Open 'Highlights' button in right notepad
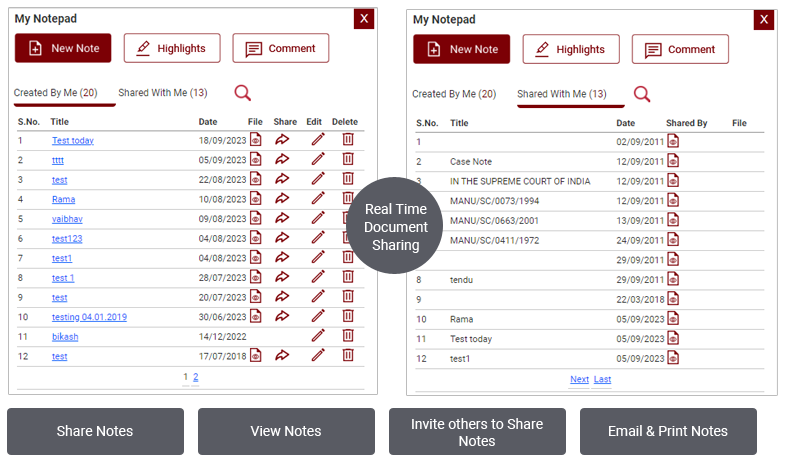This screenshot has height=476, width=800. pyautogui.click(x=571, y=49)
